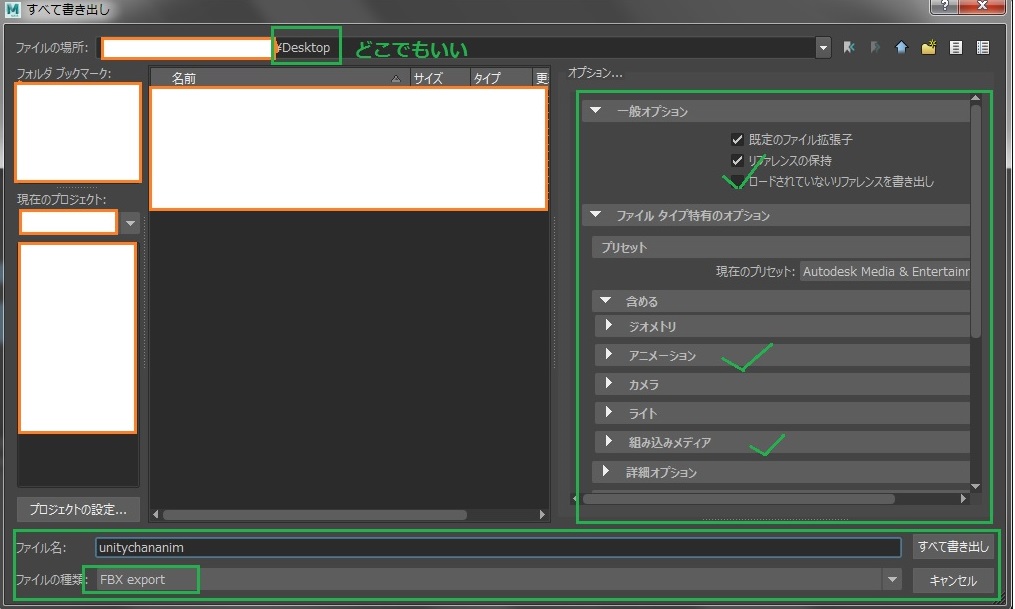This screenshot has height=609, width=1015.
Task: Switch file browser to list view
Action: point(956,47)
